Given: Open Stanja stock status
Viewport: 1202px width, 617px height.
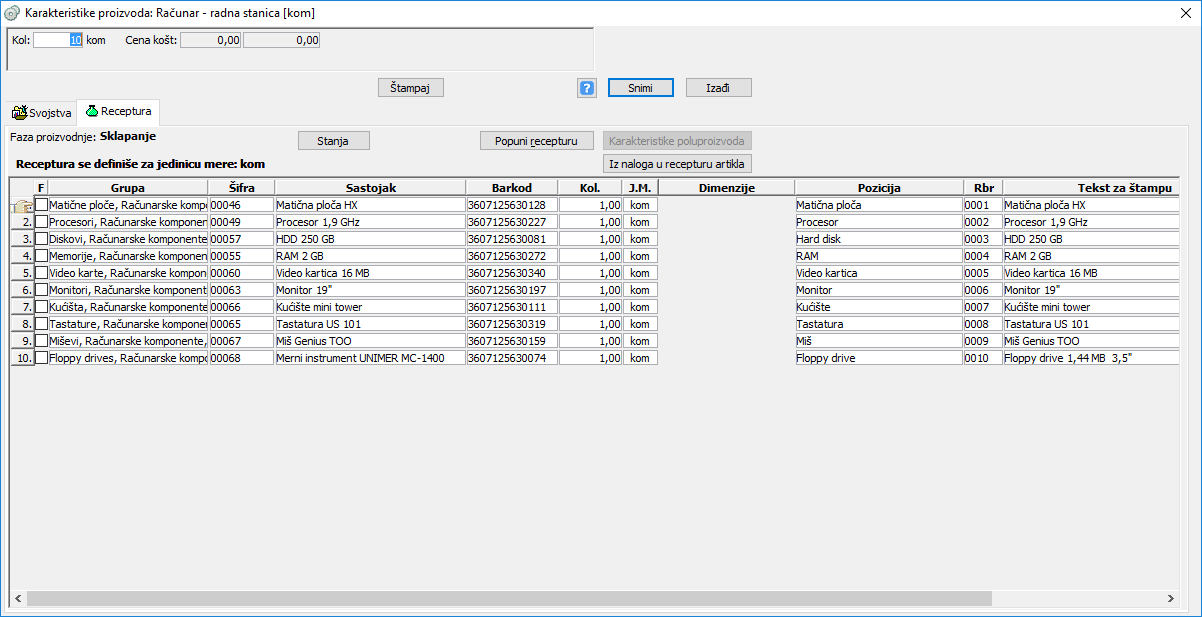Looking at the screenshot, I should 334,141.
